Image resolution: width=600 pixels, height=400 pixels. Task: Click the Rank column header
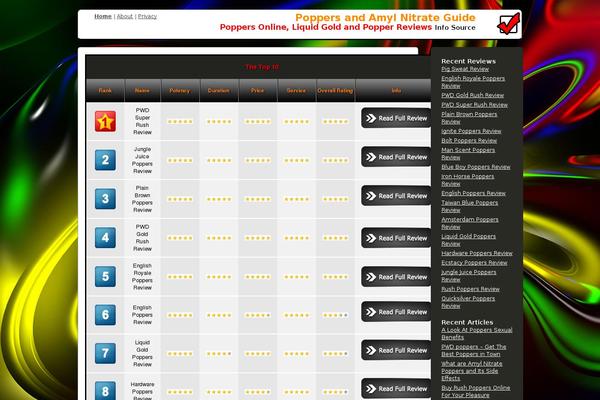(105, 91)
